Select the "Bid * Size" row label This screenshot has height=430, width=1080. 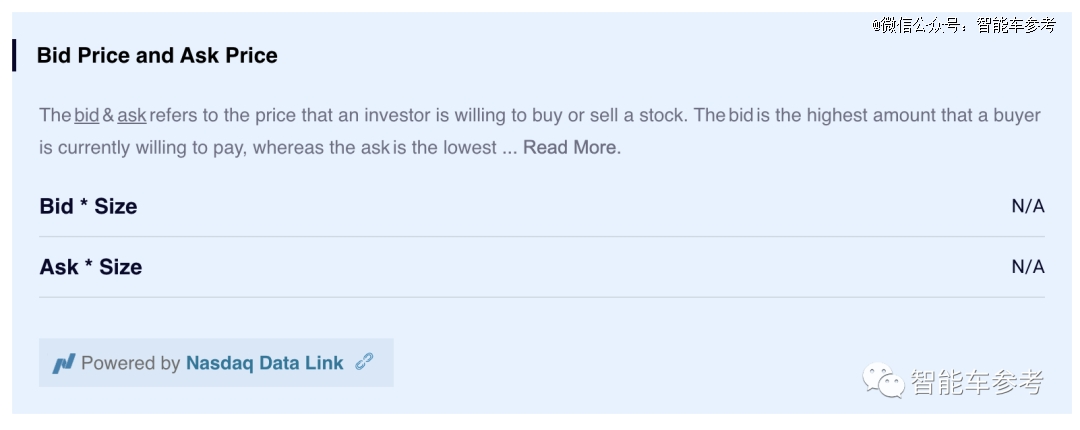[88, 206]
